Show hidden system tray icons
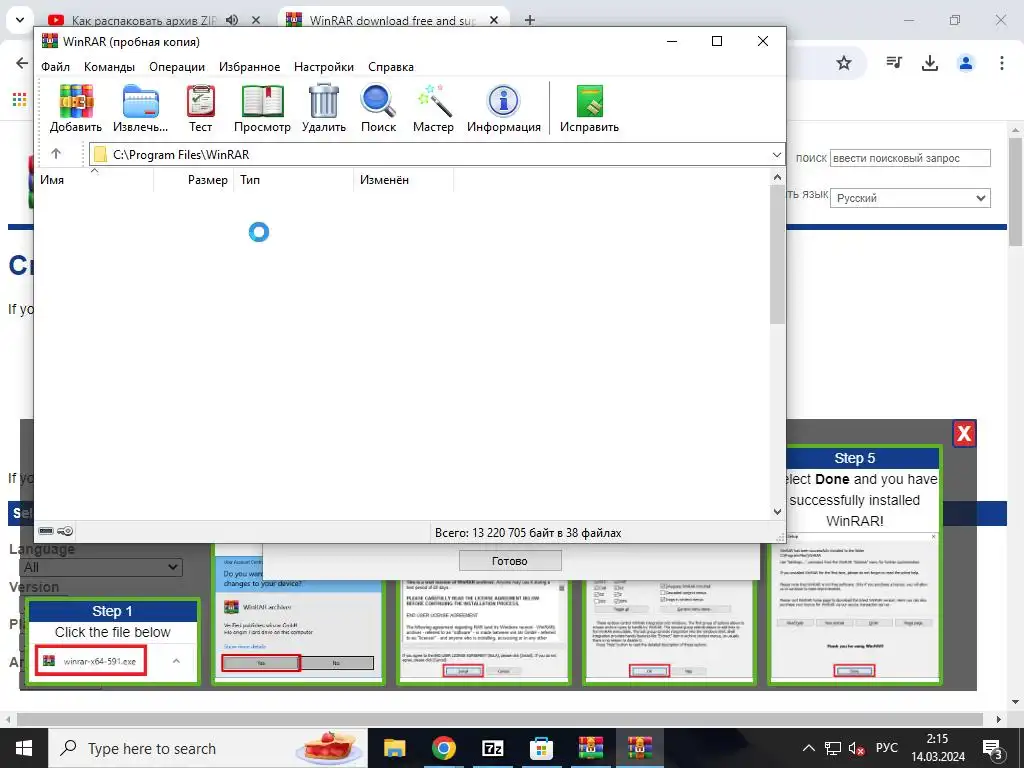Screen dimensions: 1024x768 coord(808,748)
